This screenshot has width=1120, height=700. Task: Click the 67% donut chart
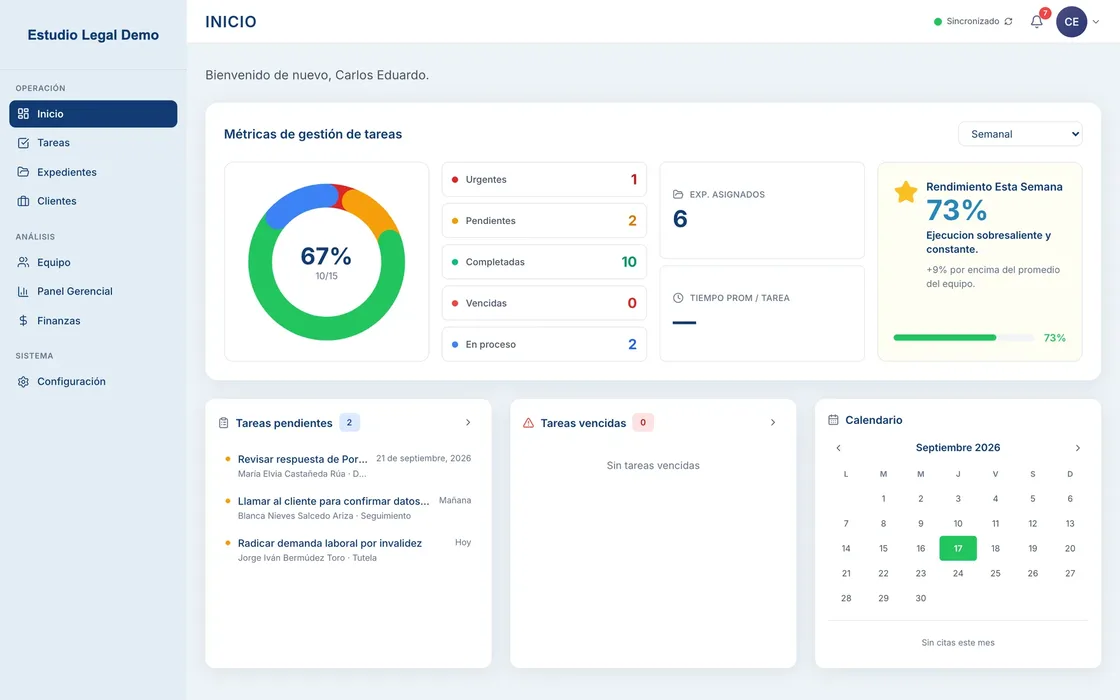[326, 262]
